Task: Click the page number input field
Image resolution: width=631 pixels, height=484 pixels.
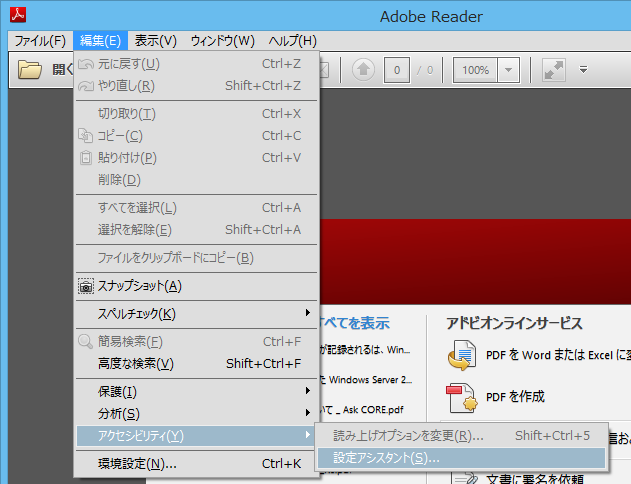Action: 397,70
